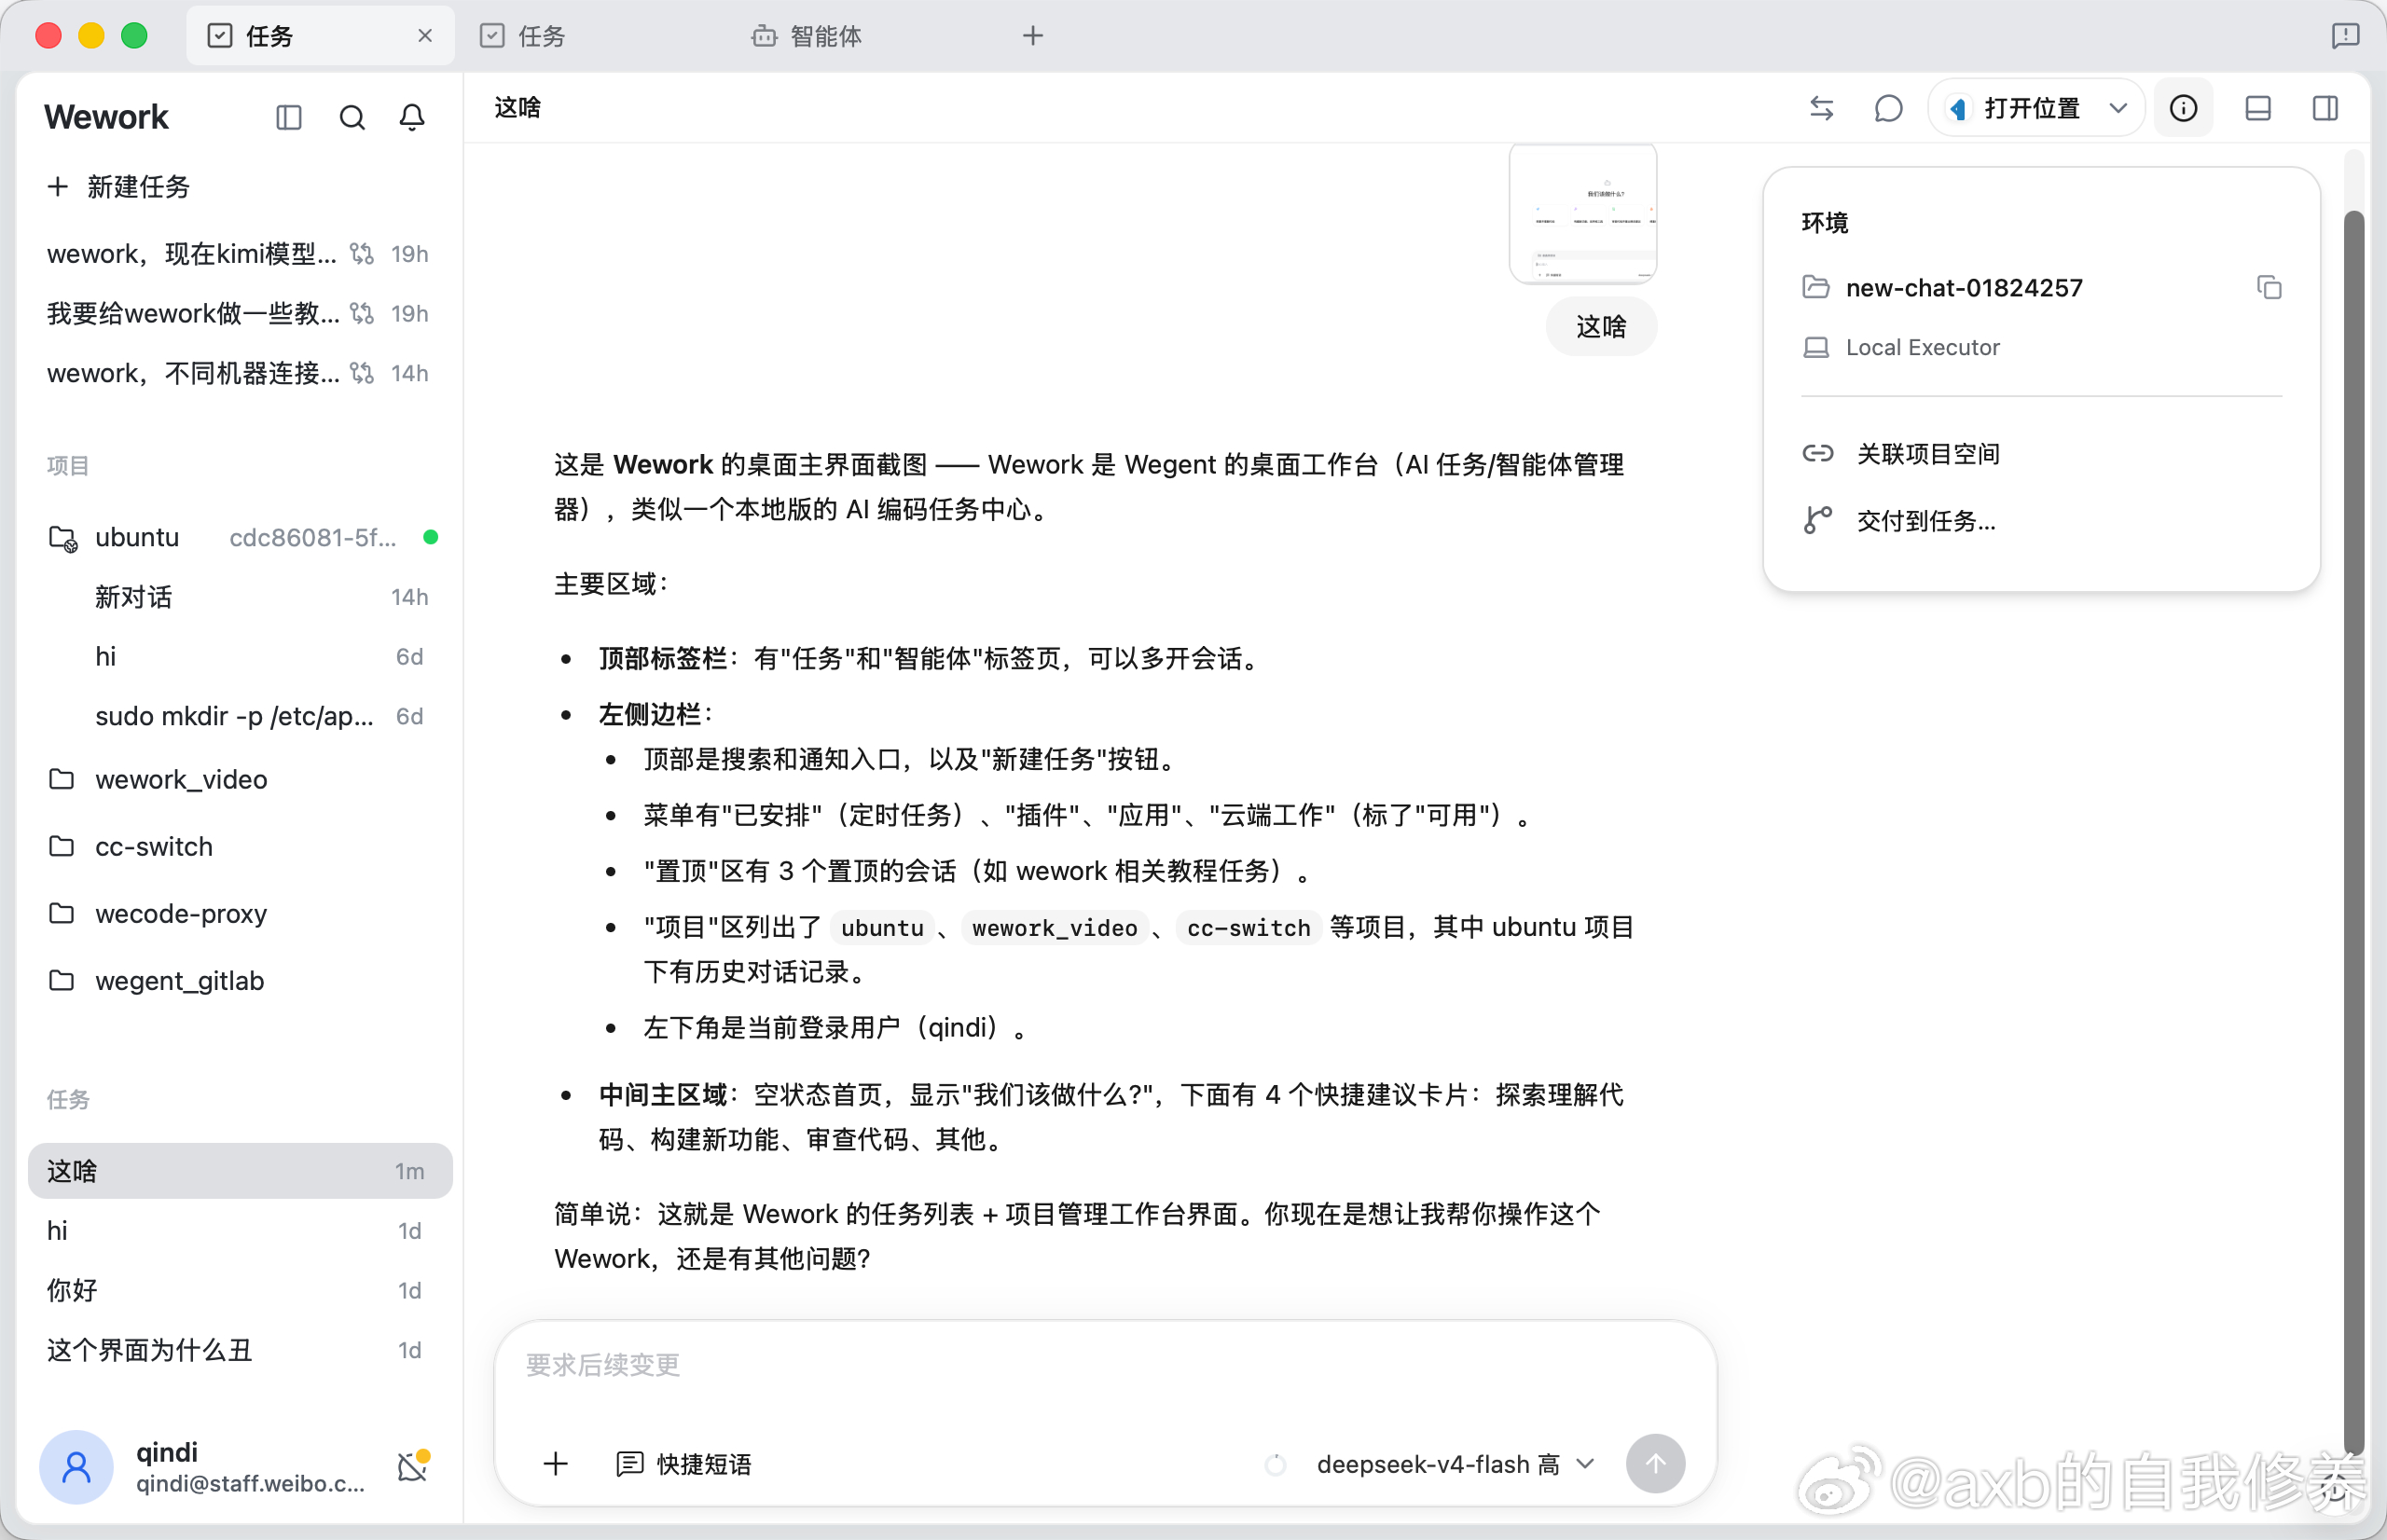2387x1540 pixels.
Task: Toggle the muted notification bell near qindi
Action: click(413, 1467)
